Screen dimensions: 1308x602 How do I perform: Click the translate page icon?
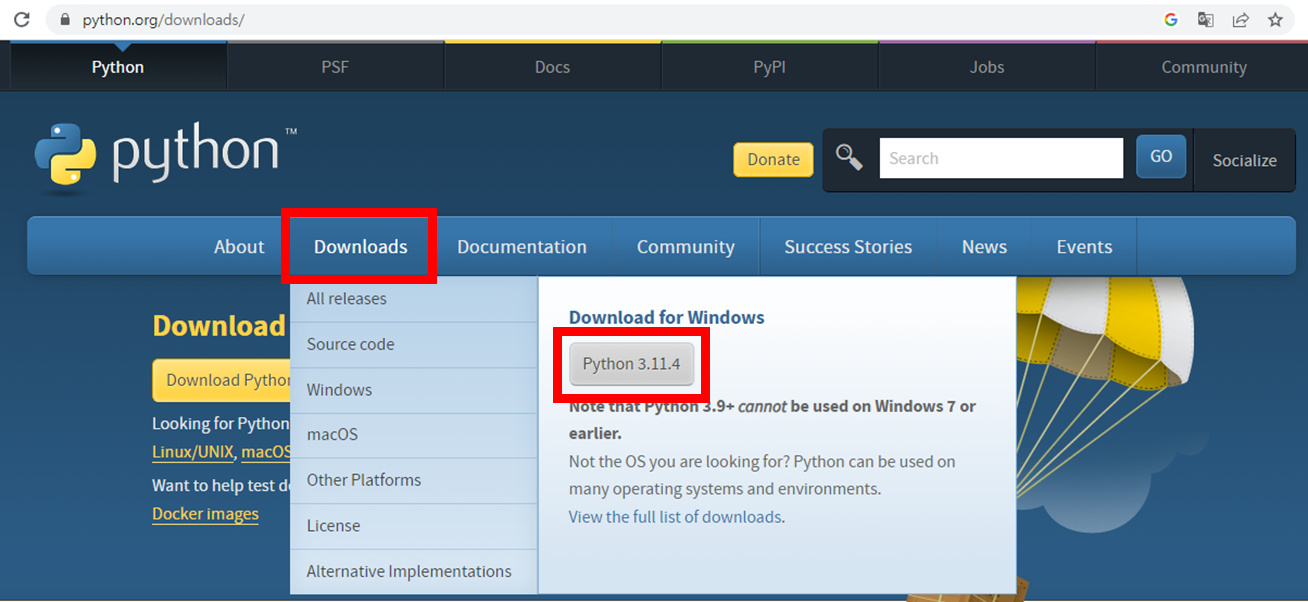[x=1206, y=19]
